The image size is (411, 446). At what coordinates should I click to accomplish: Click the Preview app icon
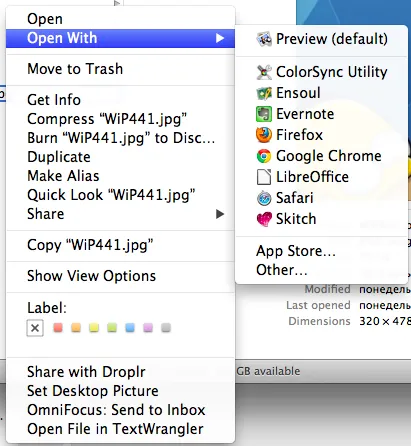(x=264, y=39)
